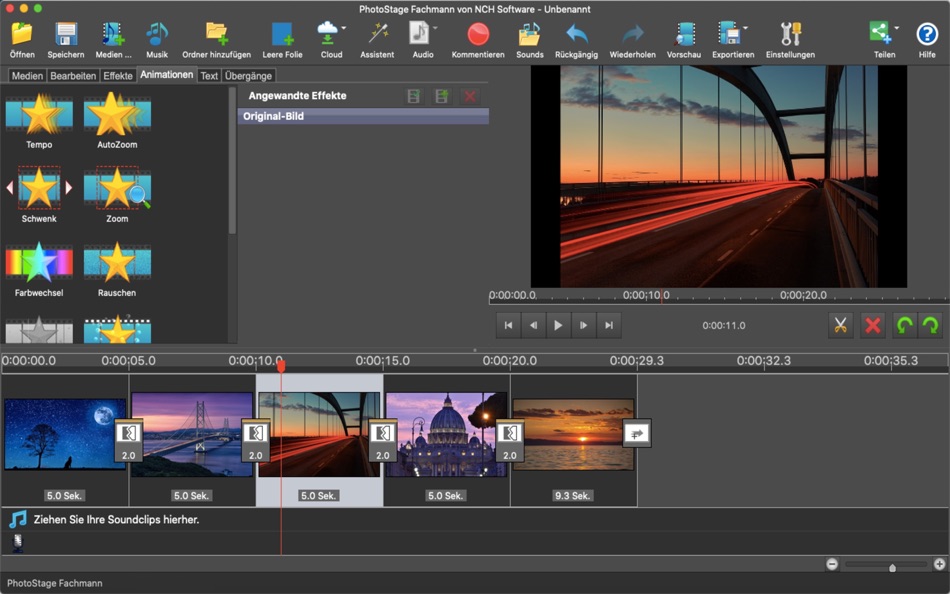Insert a Leere Folie

(x=282, y=40)
